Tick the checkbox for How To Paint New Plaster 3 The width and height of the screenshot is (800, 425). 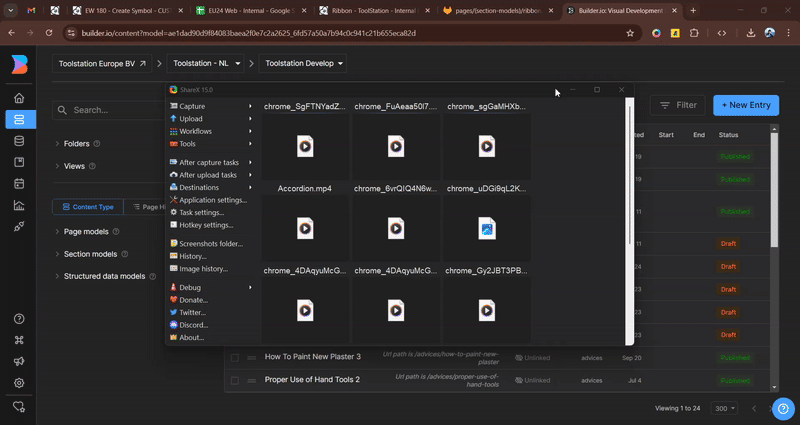[235, 357]
